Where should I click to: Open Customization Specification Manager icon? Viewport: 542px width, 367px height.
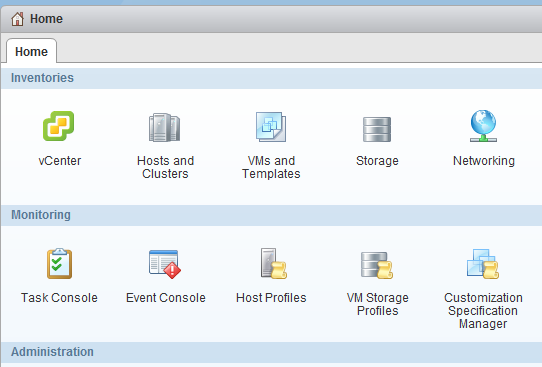pos(483,264)
